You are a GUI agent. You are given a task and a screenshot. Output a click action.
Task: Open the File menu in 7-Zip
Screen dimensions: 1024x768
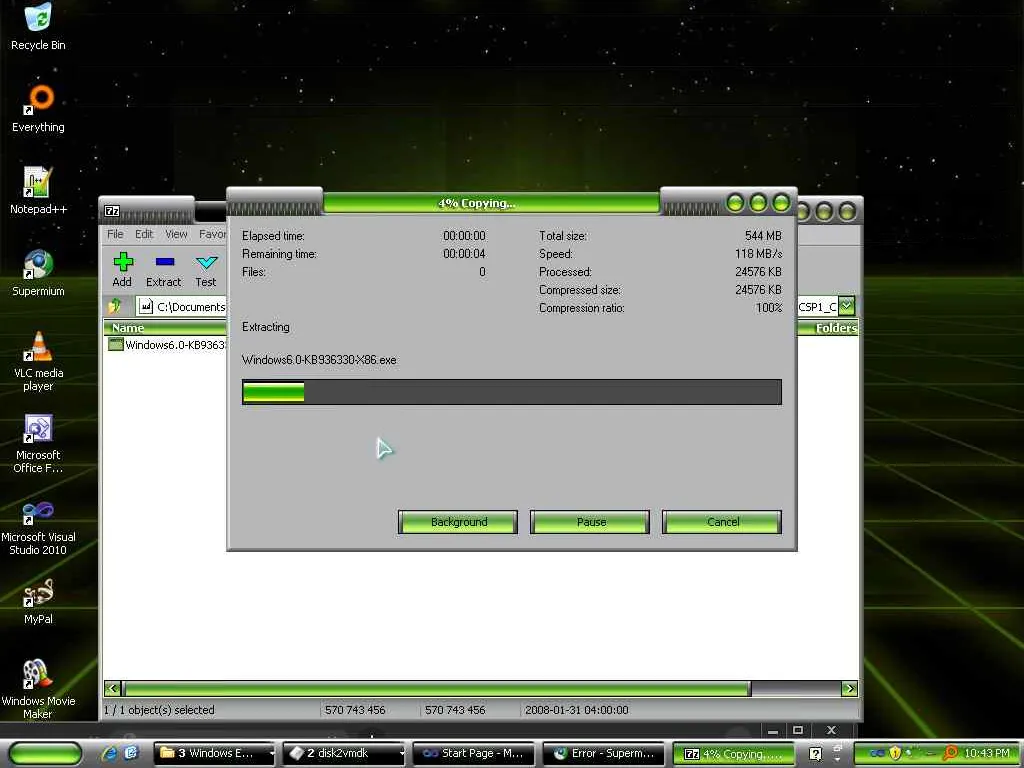coord(115,234)
